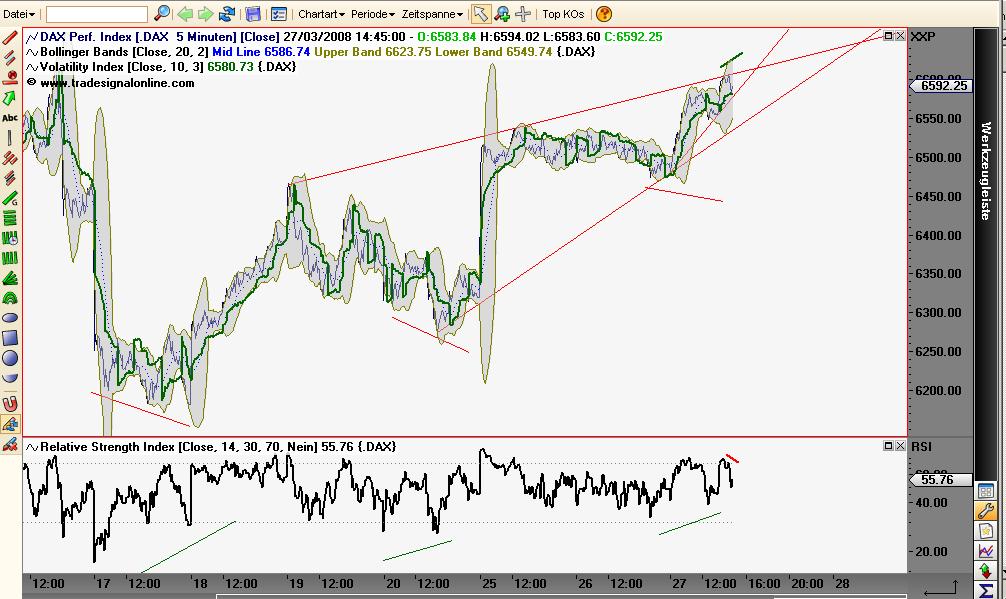The width and height of the screenshot is (1006, 599).
Task: Open the Zeitspanne dropdown
Action: tap(432, 14)
